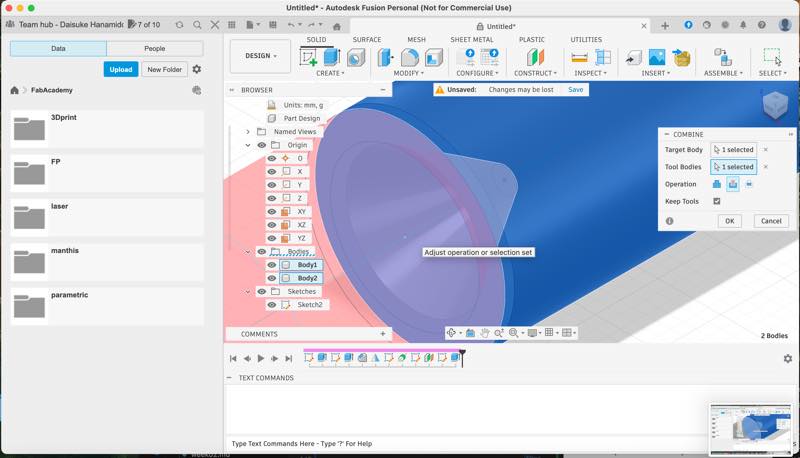Select the Measure tool in Inspect
The height and width of the screenshot is (458, 800).
point(579,57)
